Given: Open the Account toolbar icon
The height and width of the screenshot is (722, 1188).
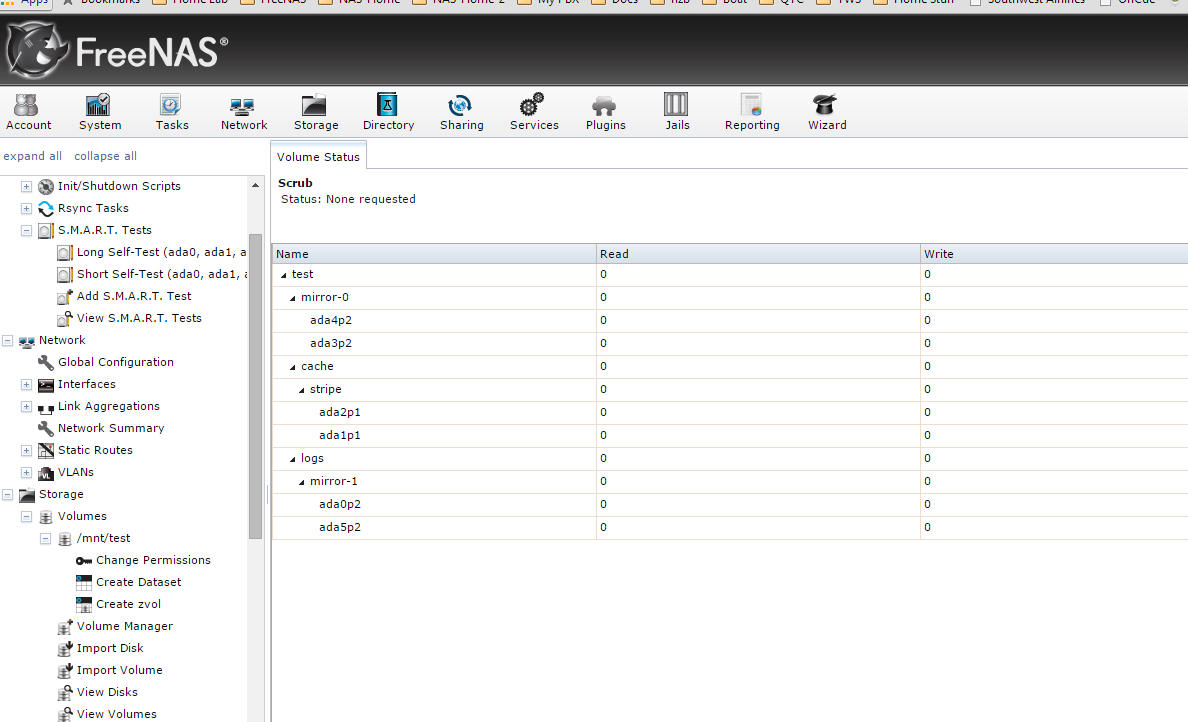Looking at the screenshot, I should 28,111.
